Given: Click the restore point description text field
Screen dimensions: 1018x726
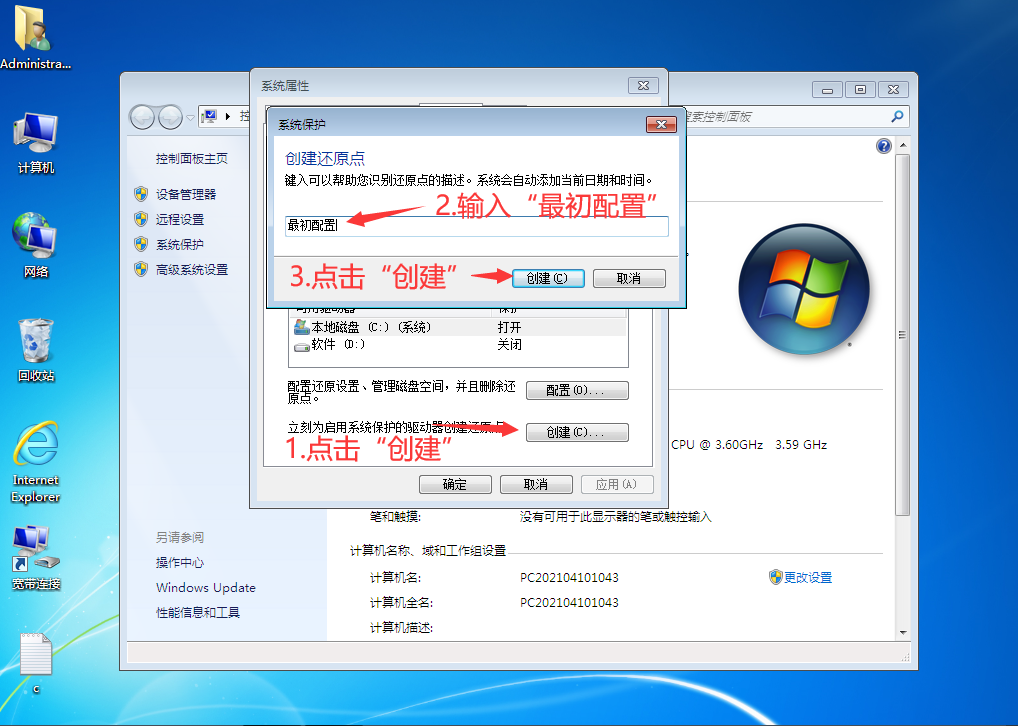Looking at the screenshot, I should click(x=477, y=226).
